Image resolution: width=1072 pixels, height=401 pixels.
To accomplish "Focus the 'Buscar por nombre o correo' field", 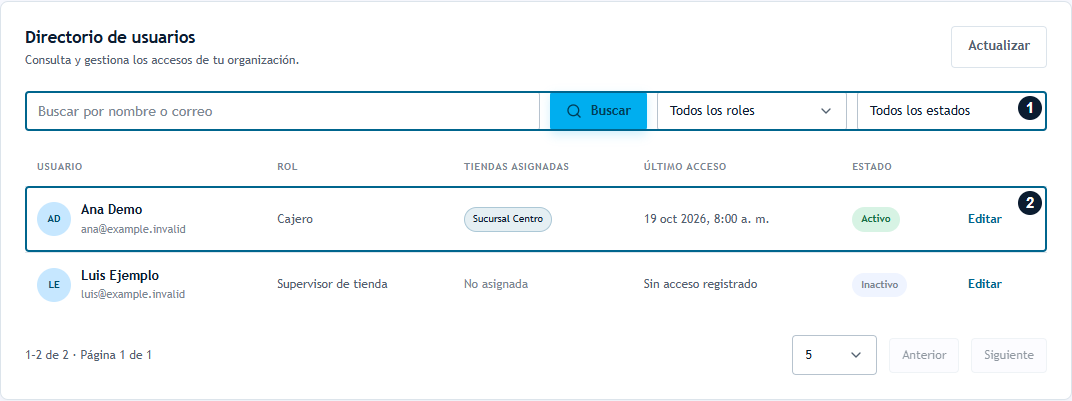I will pos(283,111).
